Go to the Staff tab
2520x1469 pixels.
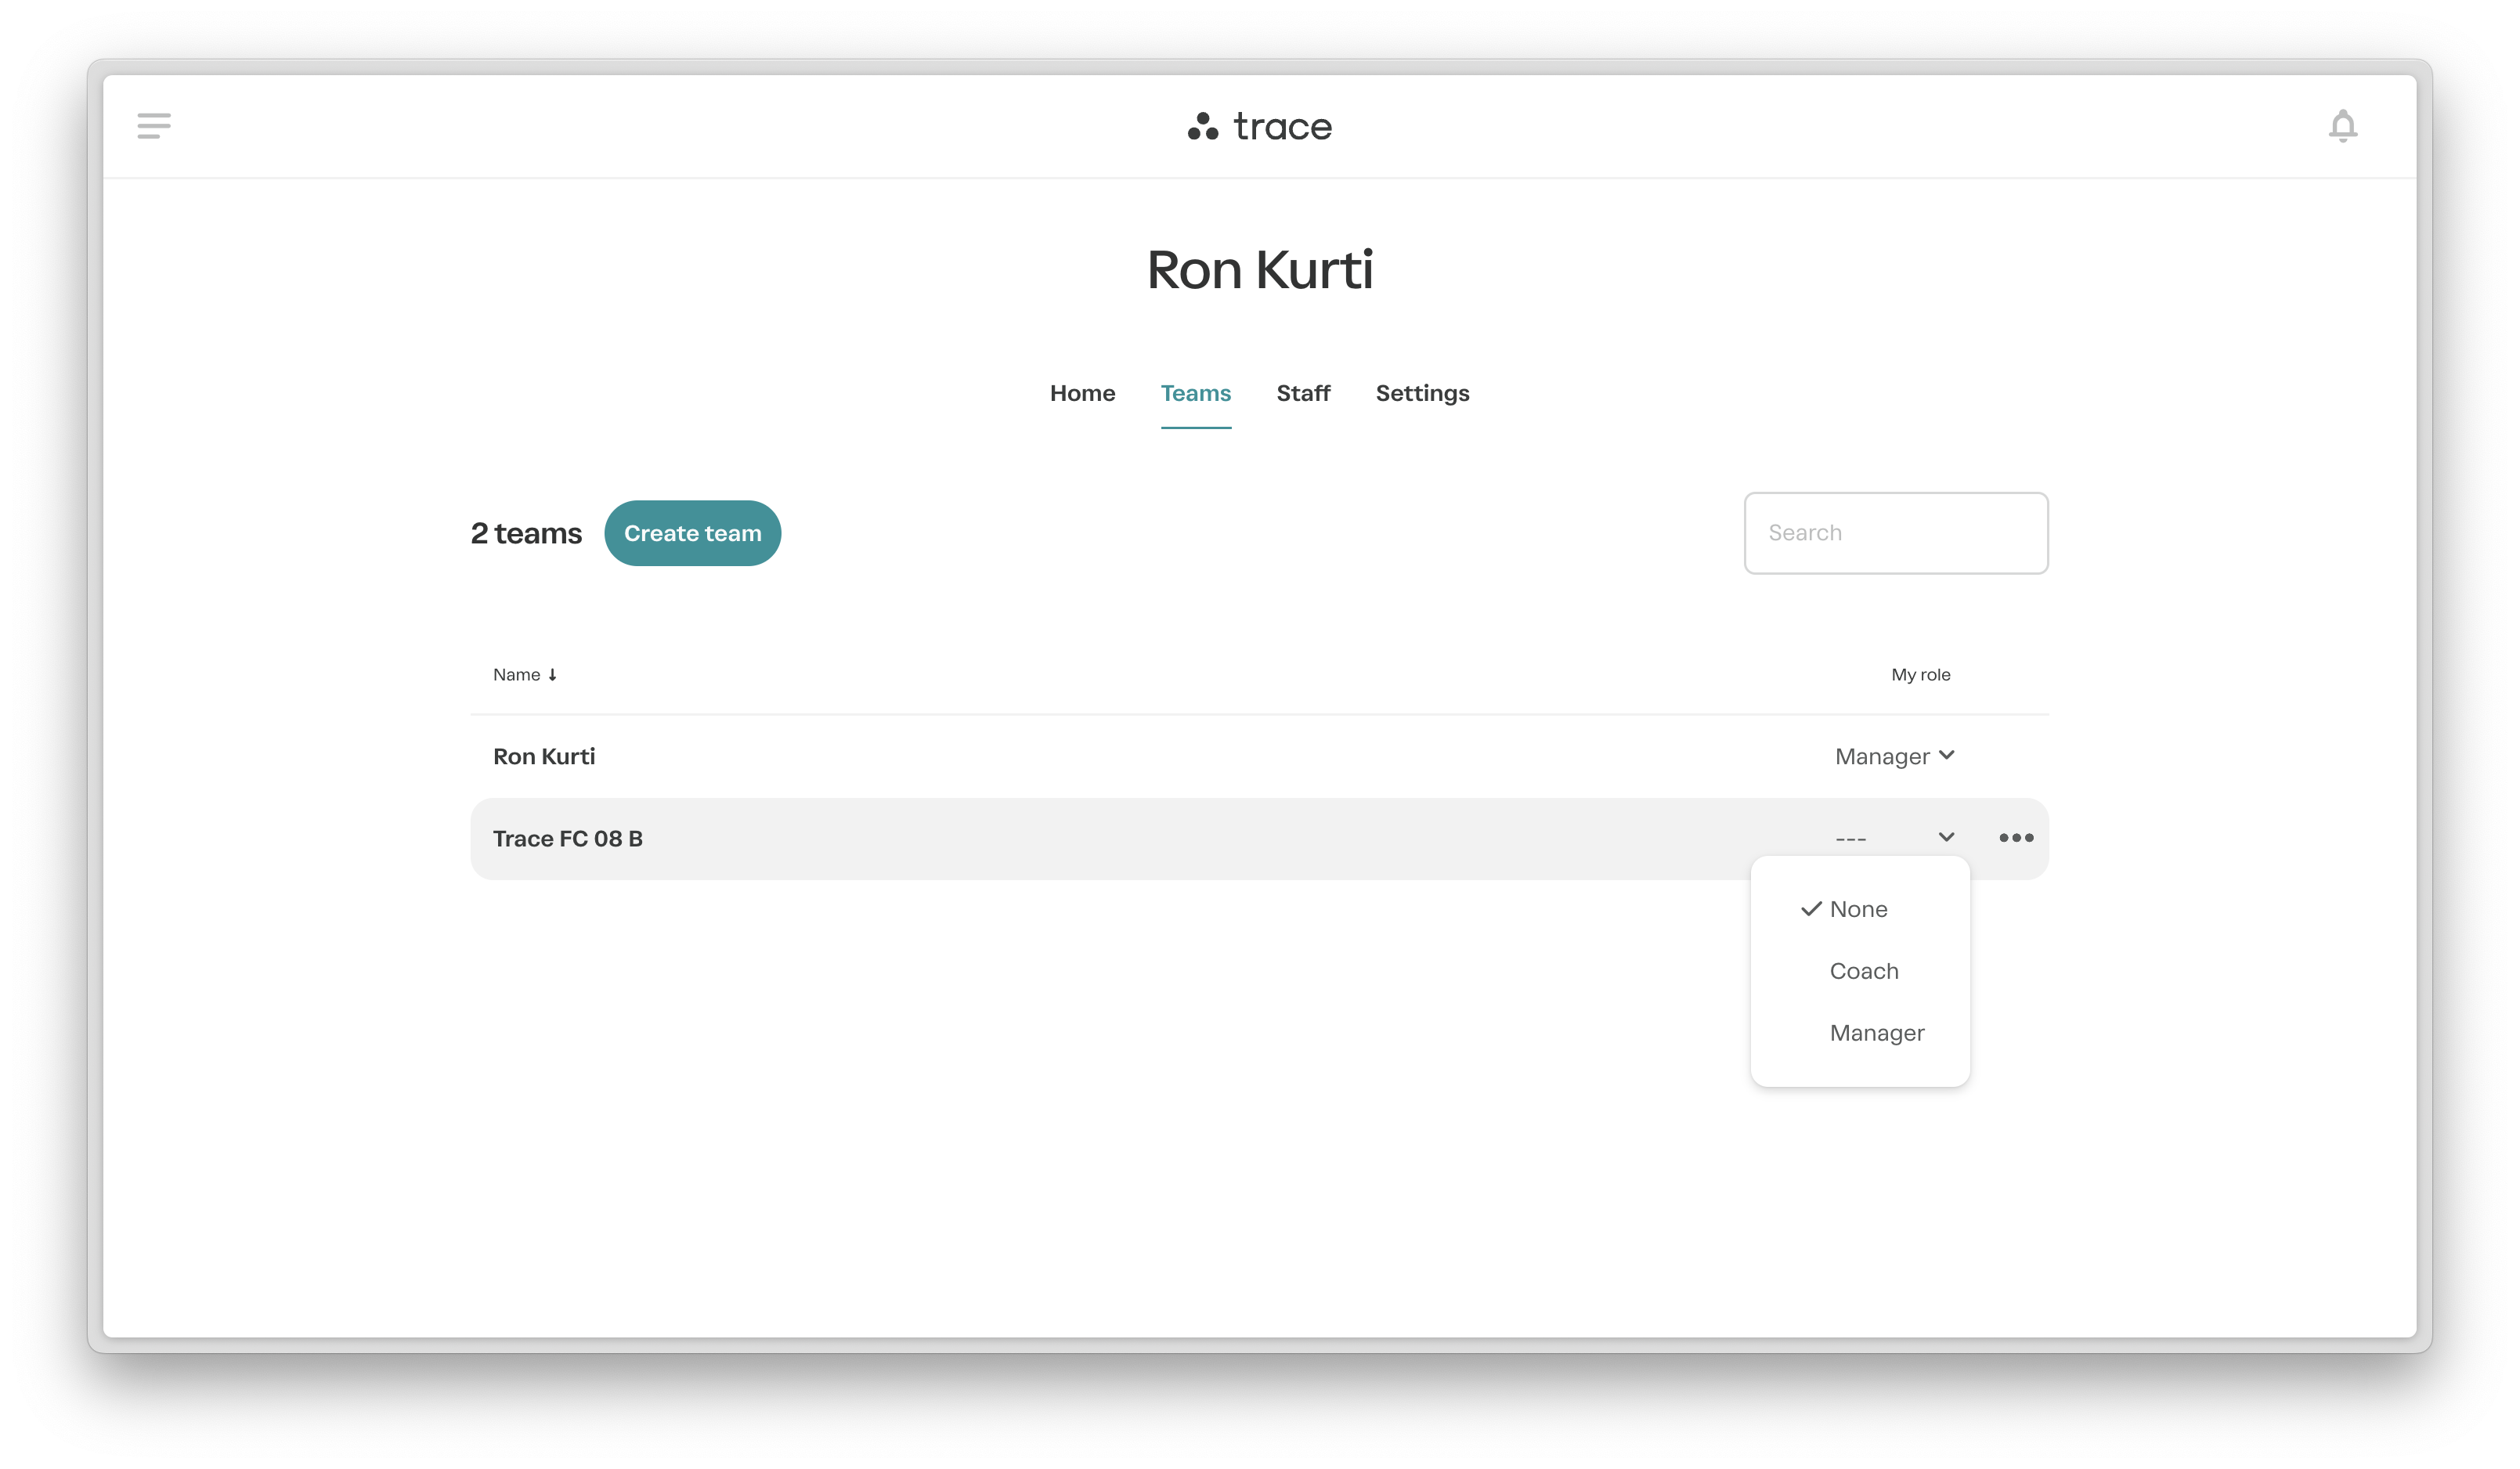coord(1303,393)
